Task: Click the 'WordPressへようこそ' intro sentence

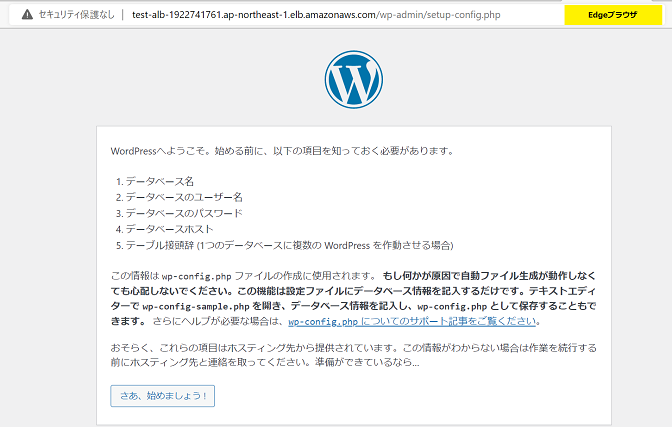Action: (x=282, y=151)
